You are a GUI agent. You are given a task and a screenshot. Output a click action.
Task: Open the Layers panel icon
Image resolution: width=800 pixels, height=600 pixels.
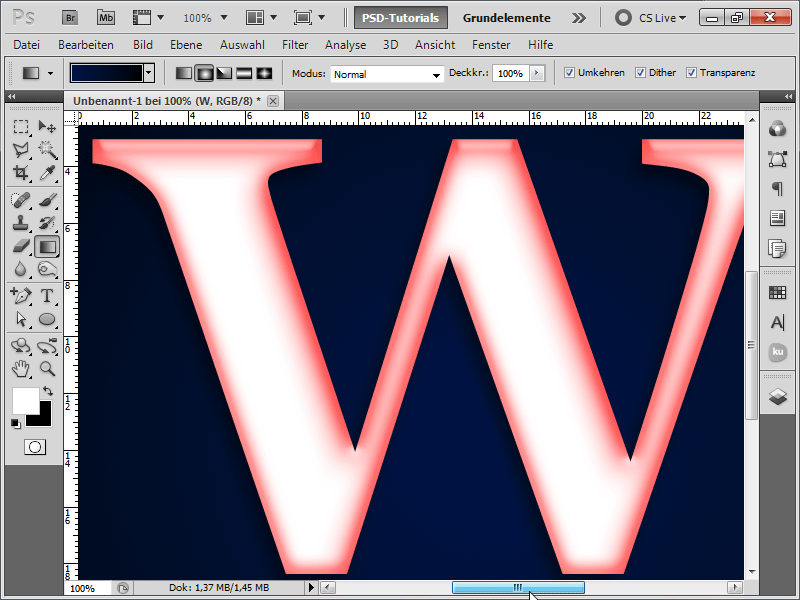click(x=777, y=396)
